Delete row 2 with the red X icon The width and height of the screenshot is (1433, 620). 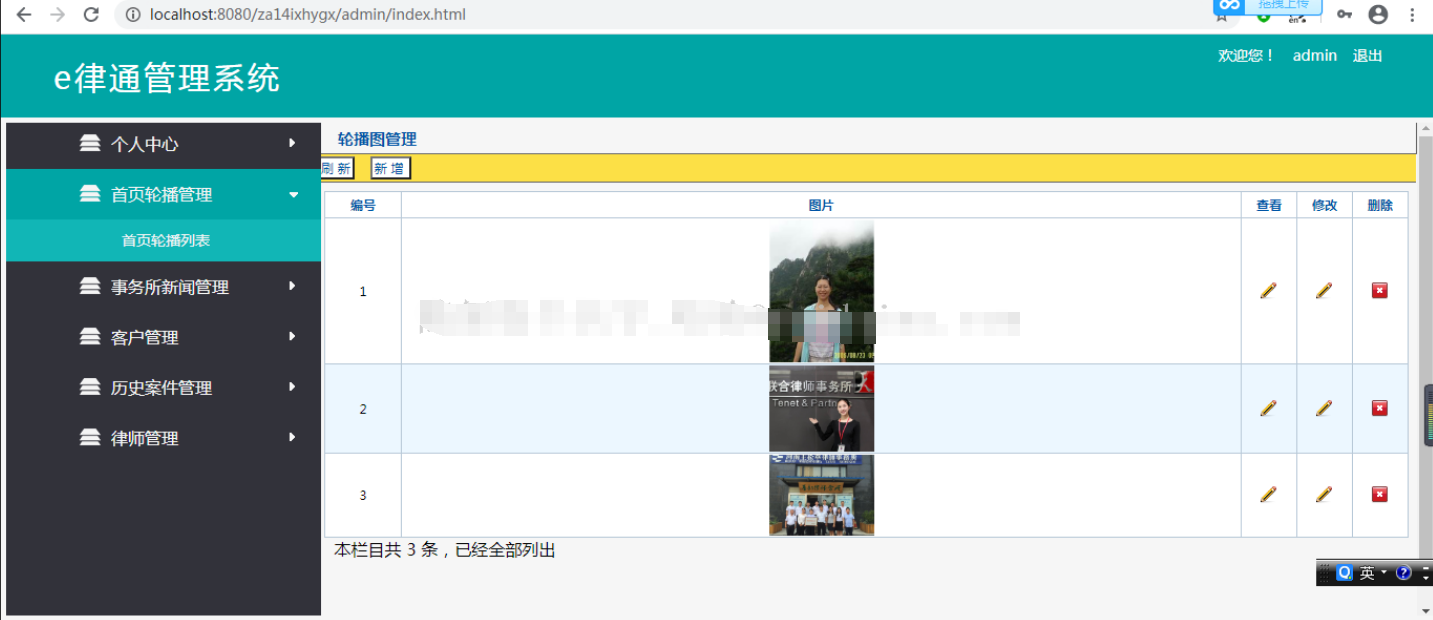pos(1379,408)
